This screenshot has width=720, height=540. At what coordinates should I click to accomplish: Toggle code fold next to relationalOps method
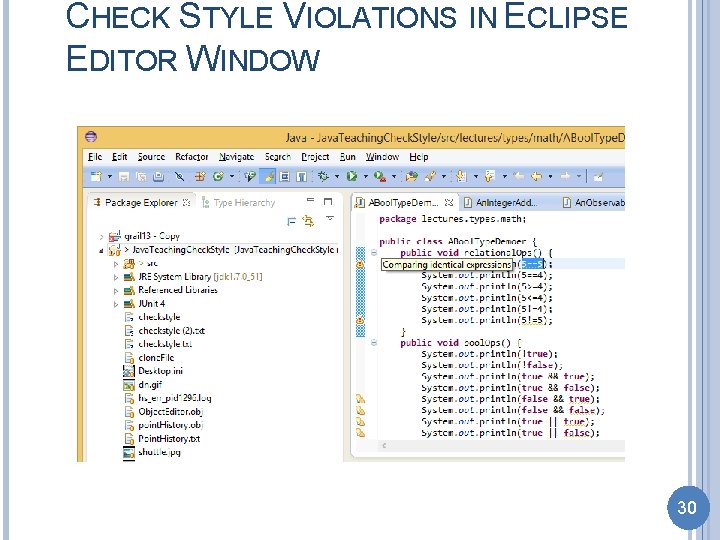(x=374, y=253)
